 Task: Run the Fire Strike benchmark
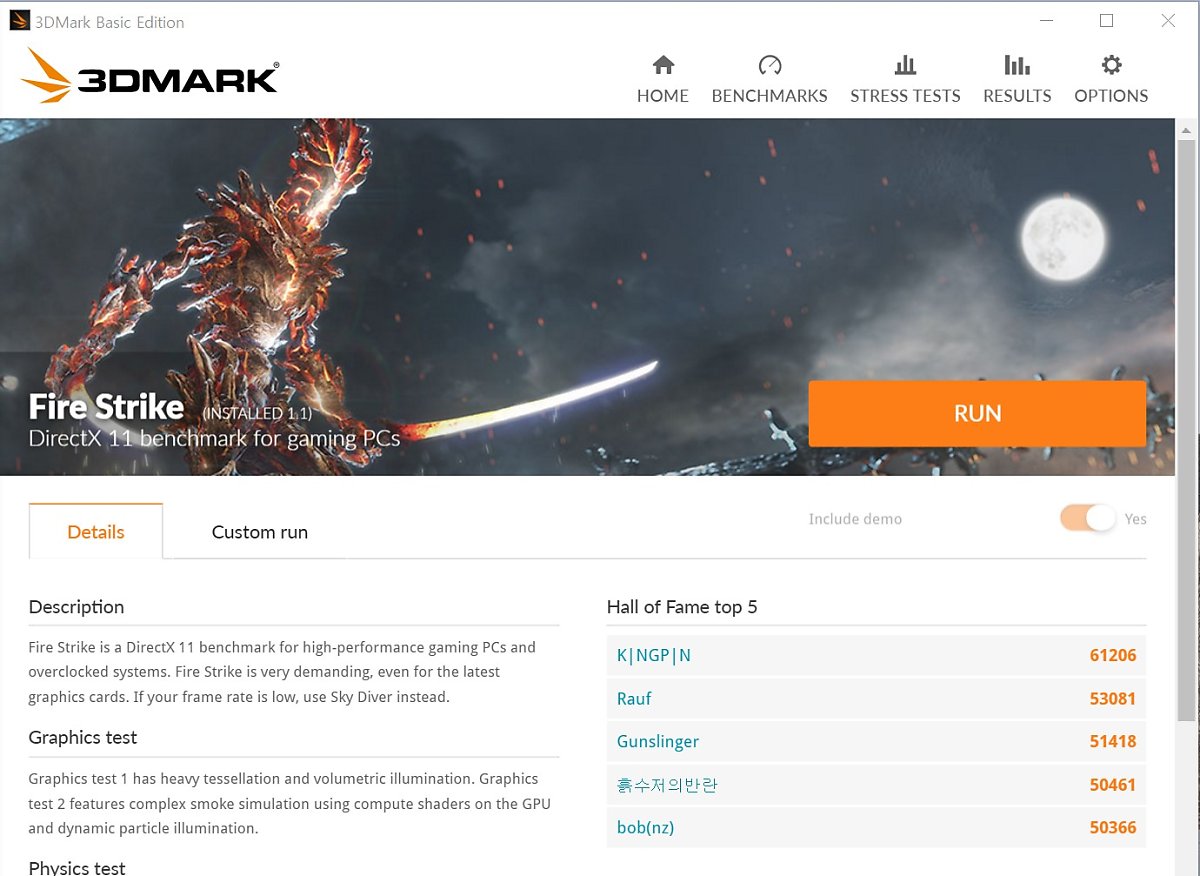tap(977, 413)
